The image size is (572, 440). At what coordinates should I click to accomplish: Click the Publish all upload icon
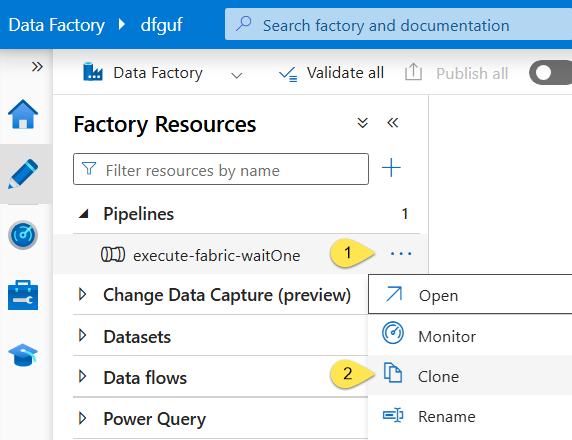pos(413,72)
